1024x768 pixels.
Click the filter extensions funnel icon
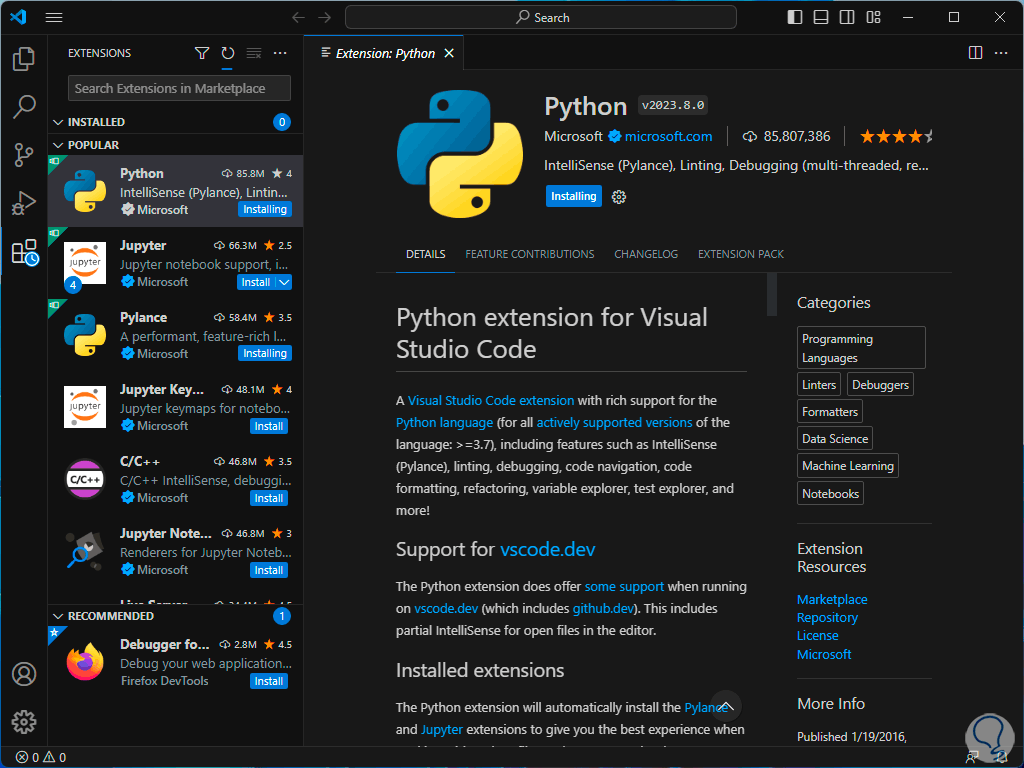point(202,53)
